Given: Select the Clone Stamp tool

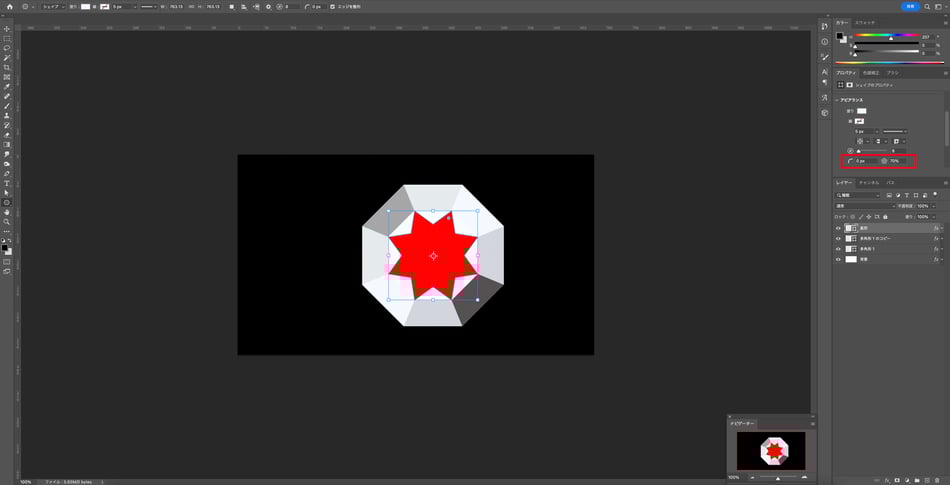Looking at the screenshot, I should coord(7,116).
